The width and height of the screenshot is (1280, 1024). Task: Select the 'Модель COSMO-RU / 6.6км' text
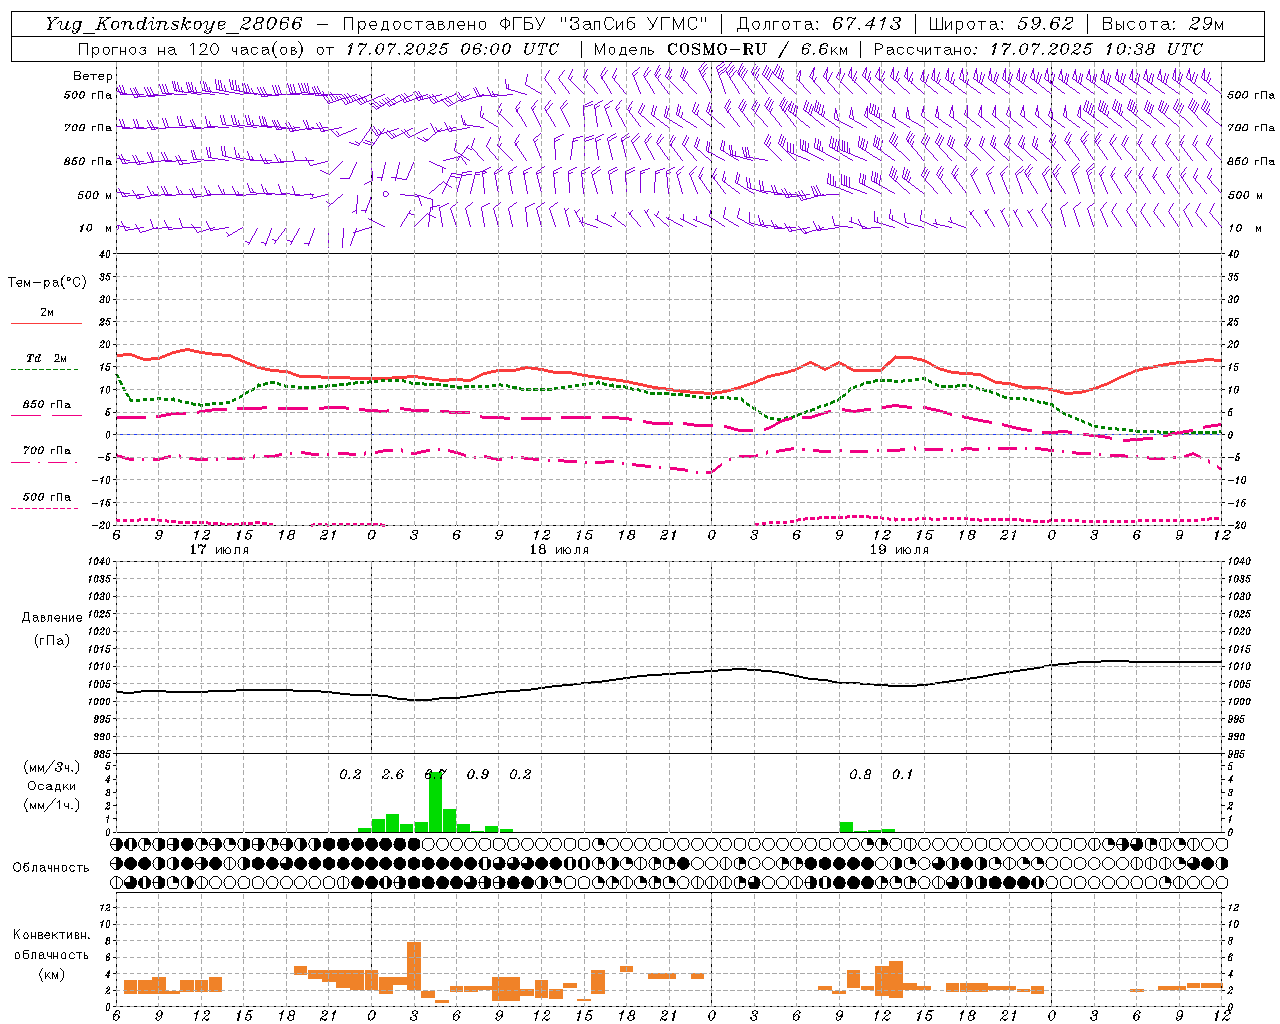pyautogui.click(x=721, y=49)
